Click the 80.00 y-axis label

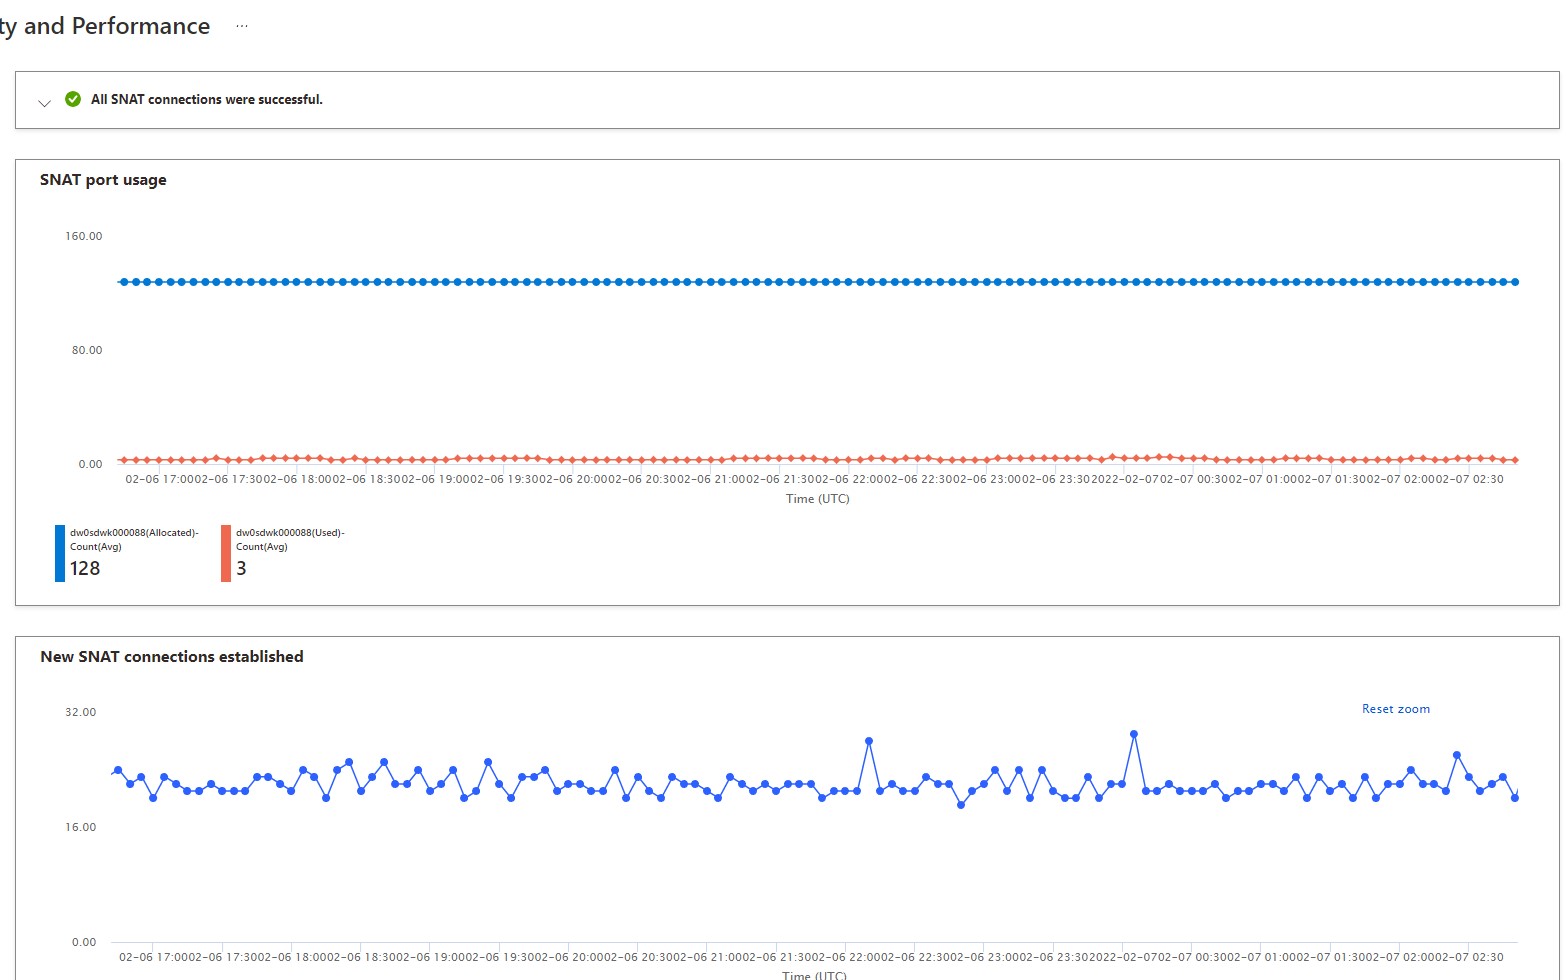[87, 350]
